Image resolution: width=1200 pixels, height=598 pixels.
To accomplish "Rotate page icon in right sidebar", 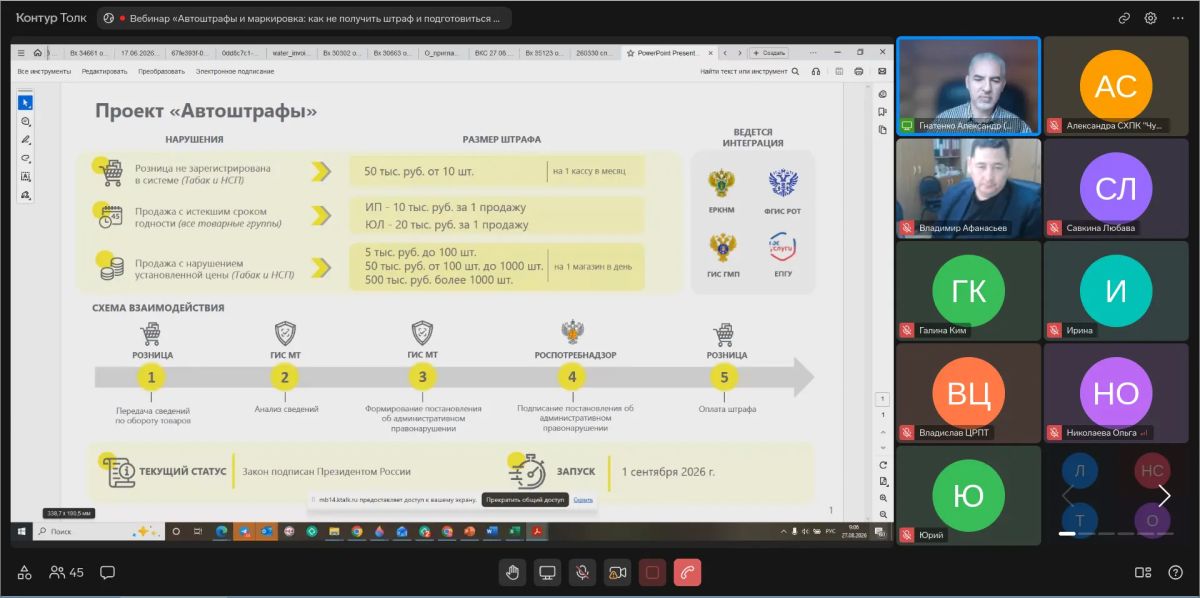I will pos(882,465).
